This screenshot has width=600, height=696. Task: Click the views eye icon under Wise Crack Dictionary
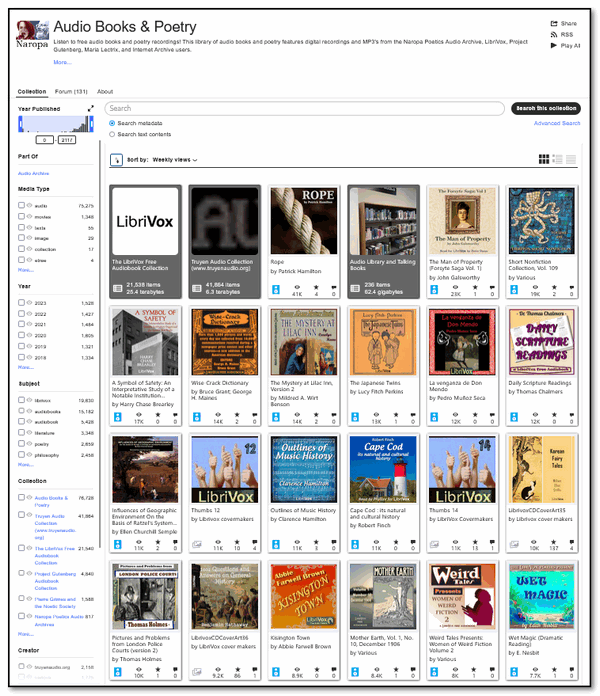coord(218,415)
